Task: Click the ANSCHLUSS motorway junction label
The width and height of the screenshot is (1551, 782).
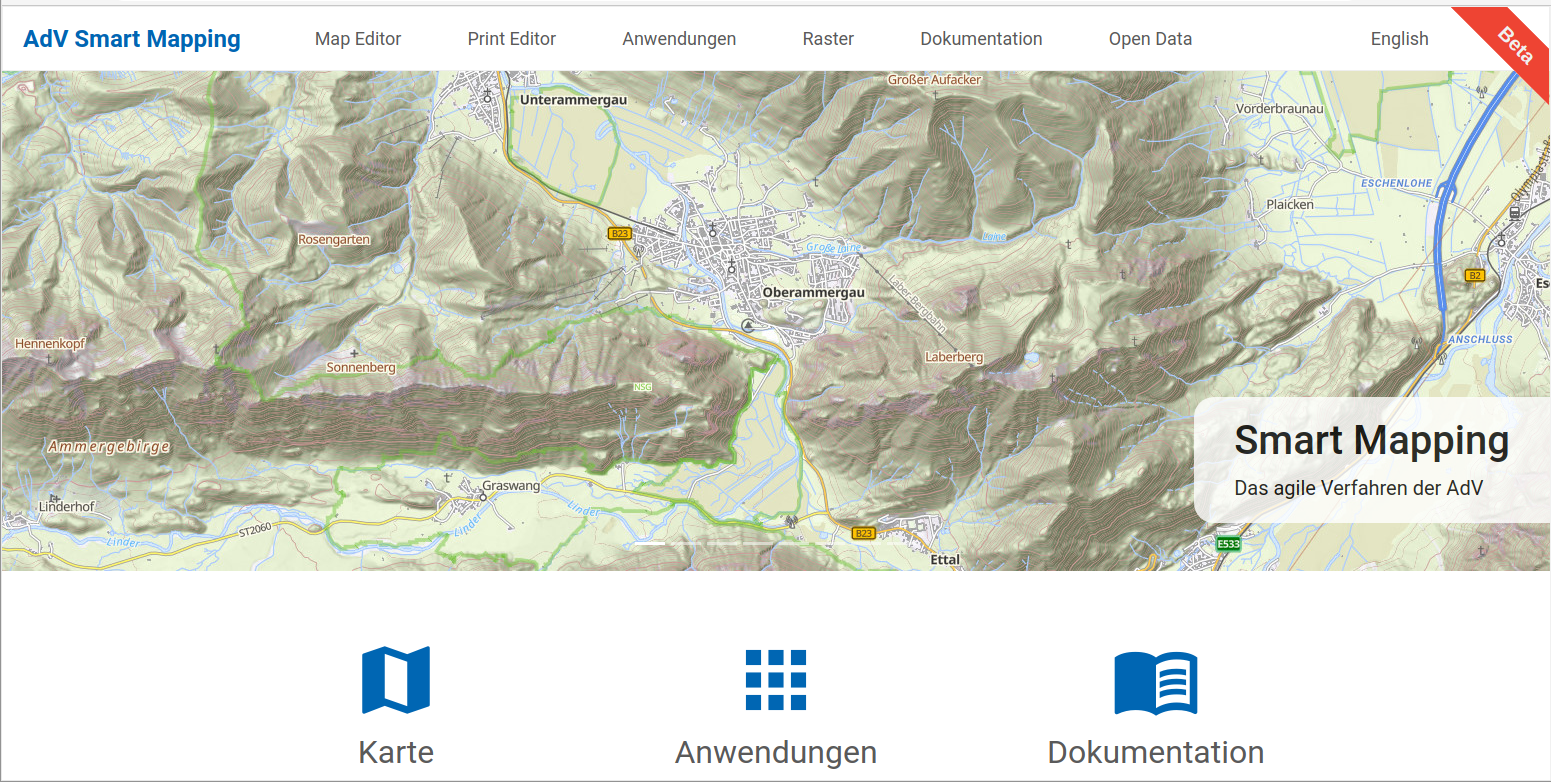Action: 1479,339
